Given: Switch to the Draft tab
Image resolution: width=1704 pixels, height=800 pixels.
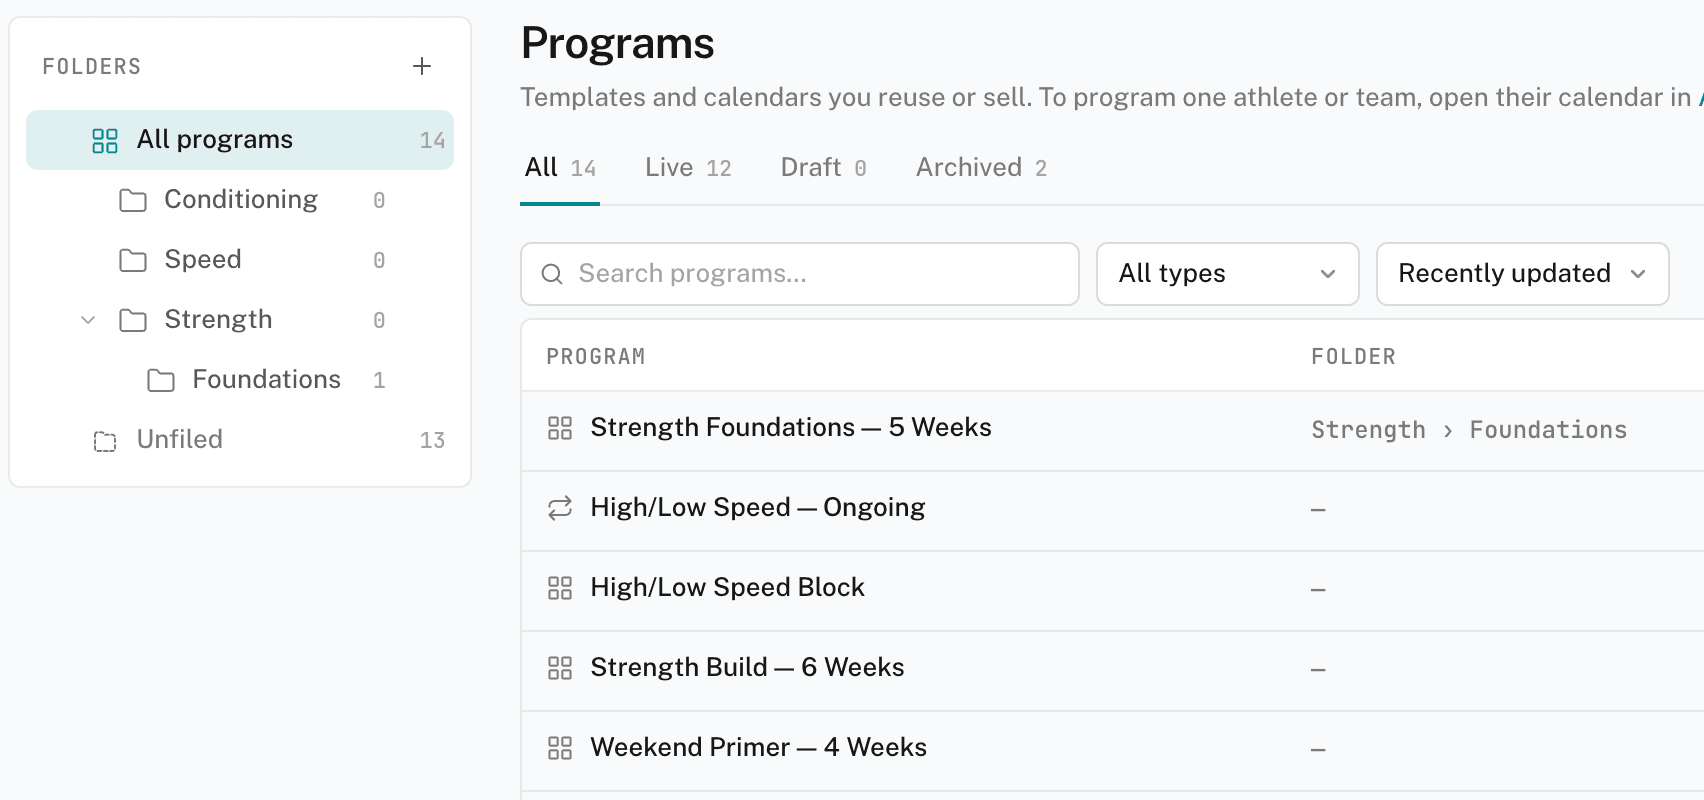Looking at the screenshot, I should coord(824,168).
